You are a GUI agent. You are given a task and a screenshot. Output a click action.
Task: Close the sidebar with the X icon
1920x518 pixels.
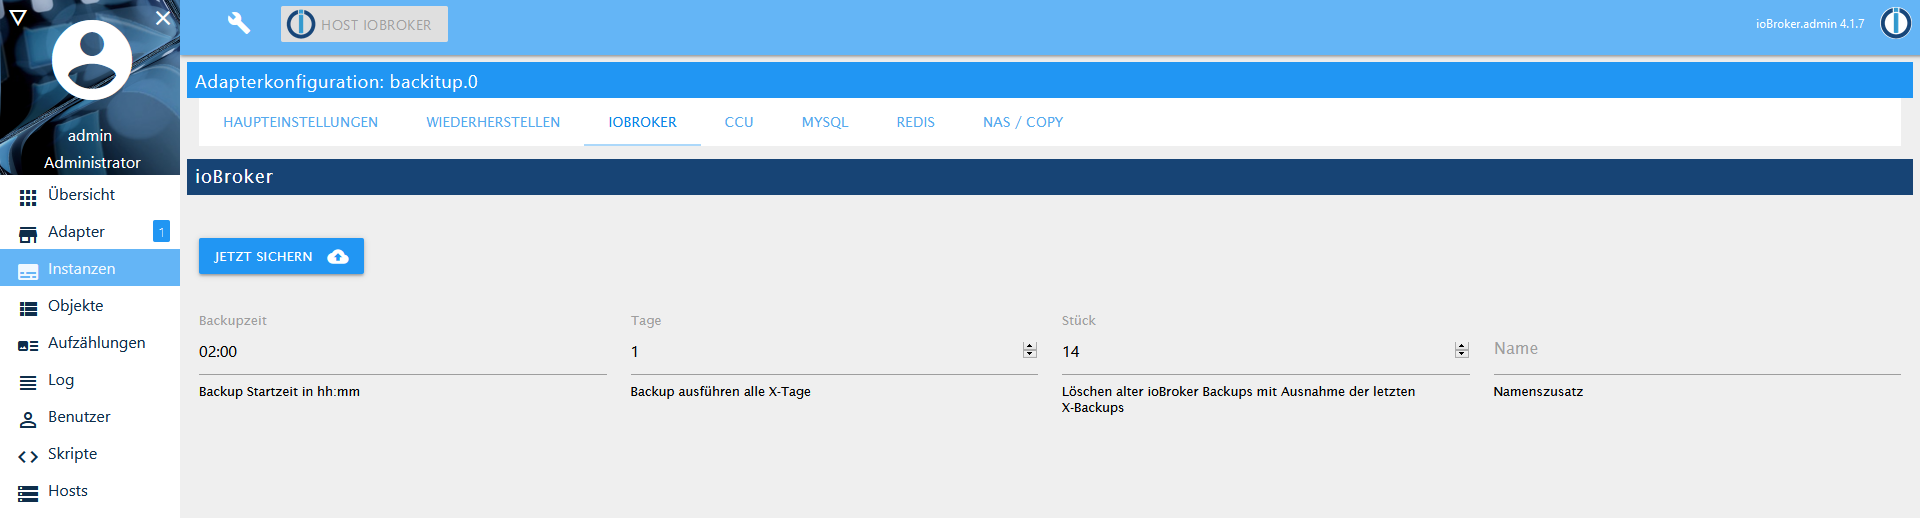[163, 18]
